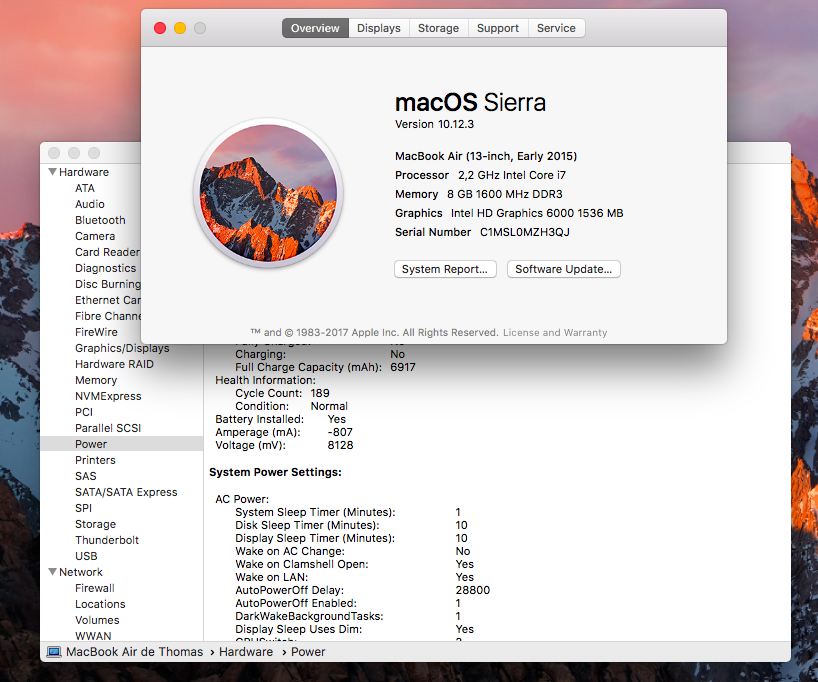Click the Wake on LAN row
818x682 pixels.
(x=355, y=577)
